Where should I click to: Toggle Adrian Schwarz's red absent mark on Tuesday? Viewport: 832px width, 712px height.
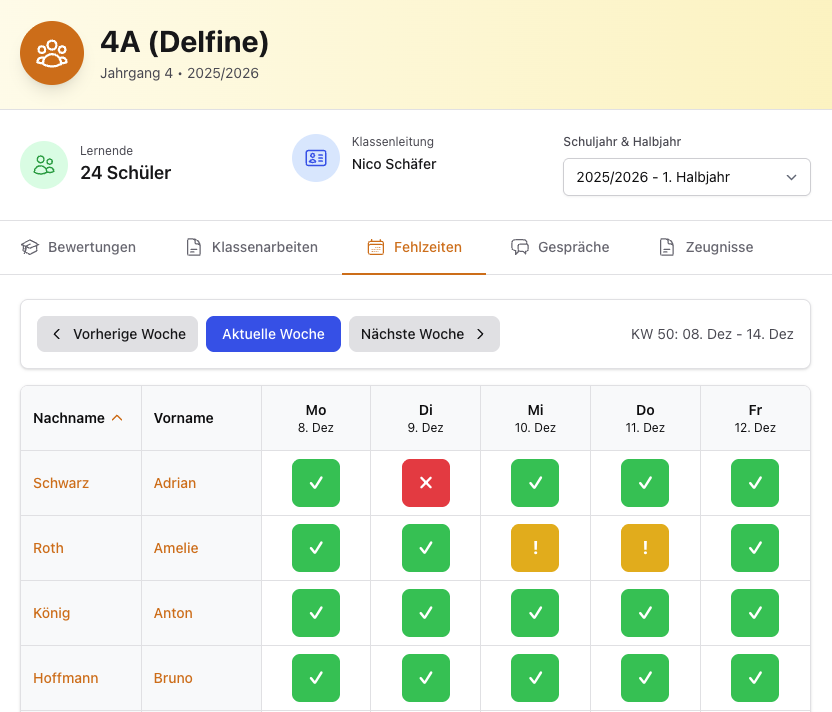tap(426, 483)
